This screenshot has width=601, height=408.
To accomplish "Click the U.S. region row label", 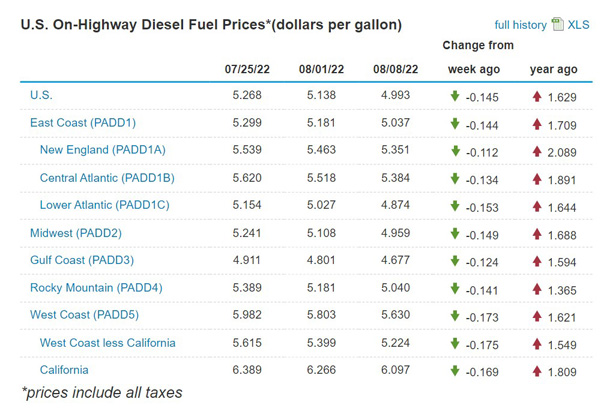I will coord(41,95).
